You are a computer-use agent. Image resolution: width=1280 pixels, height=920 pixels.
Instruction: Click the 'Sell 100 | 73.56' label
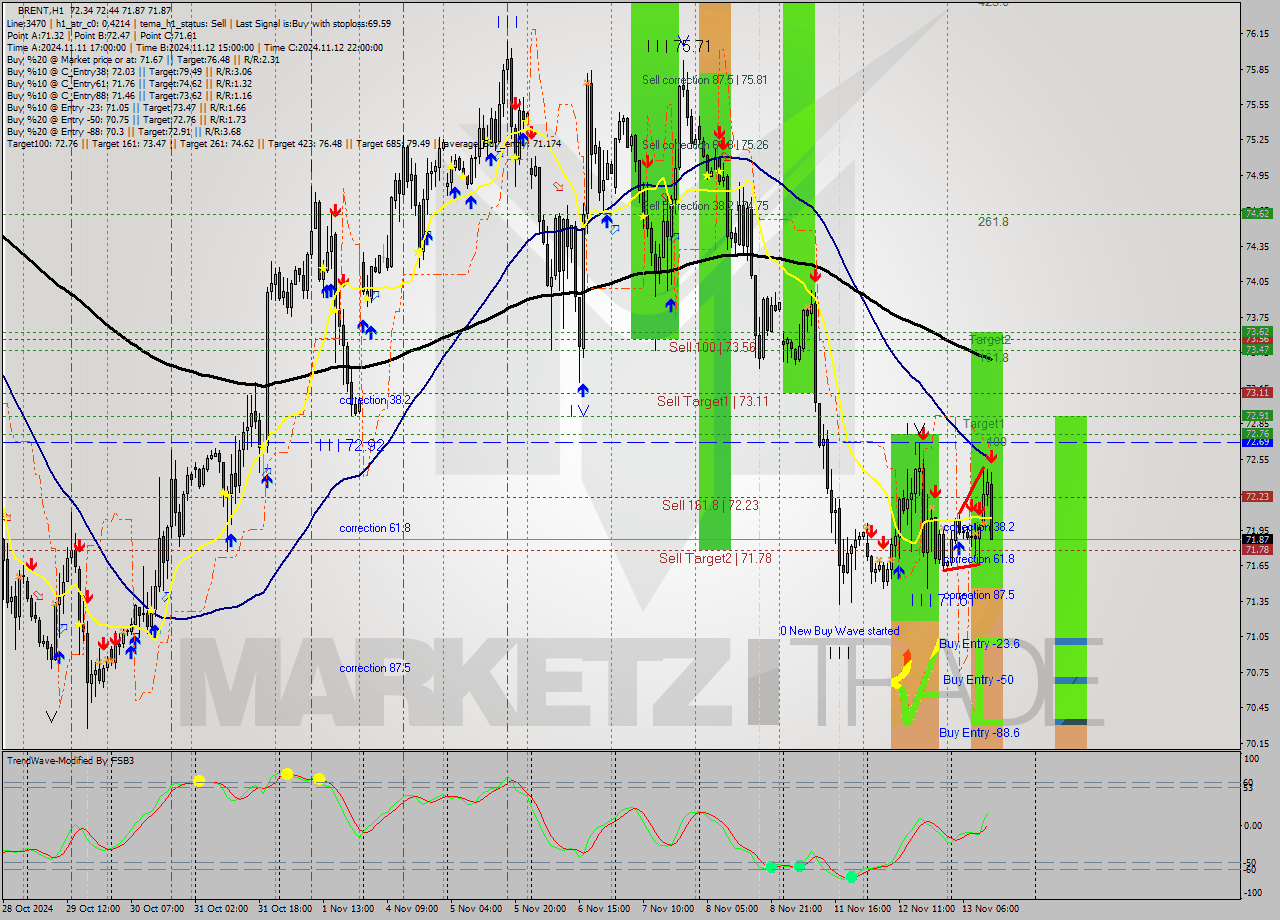[x=712, y=347]
